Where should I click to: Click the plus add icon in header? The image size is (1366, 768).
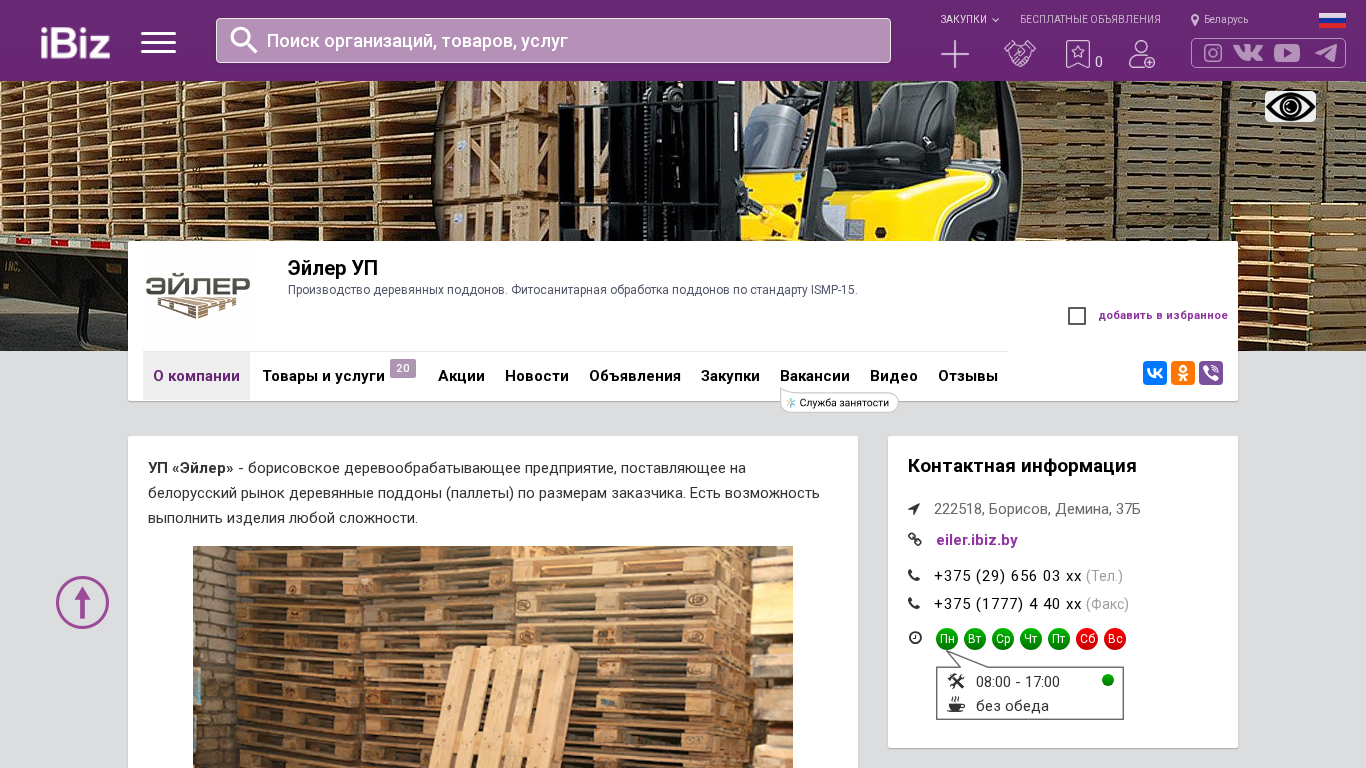click(955, 54)
